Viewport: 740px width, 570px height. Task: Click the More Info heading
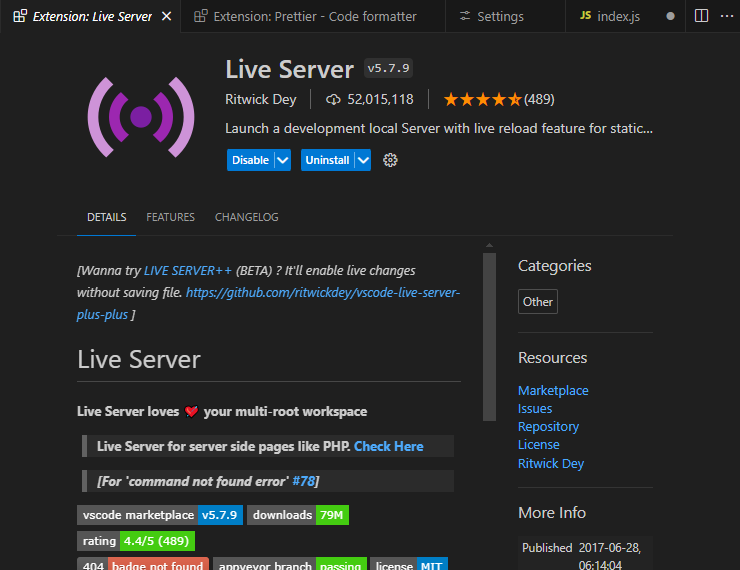click(x=552, y=512)
